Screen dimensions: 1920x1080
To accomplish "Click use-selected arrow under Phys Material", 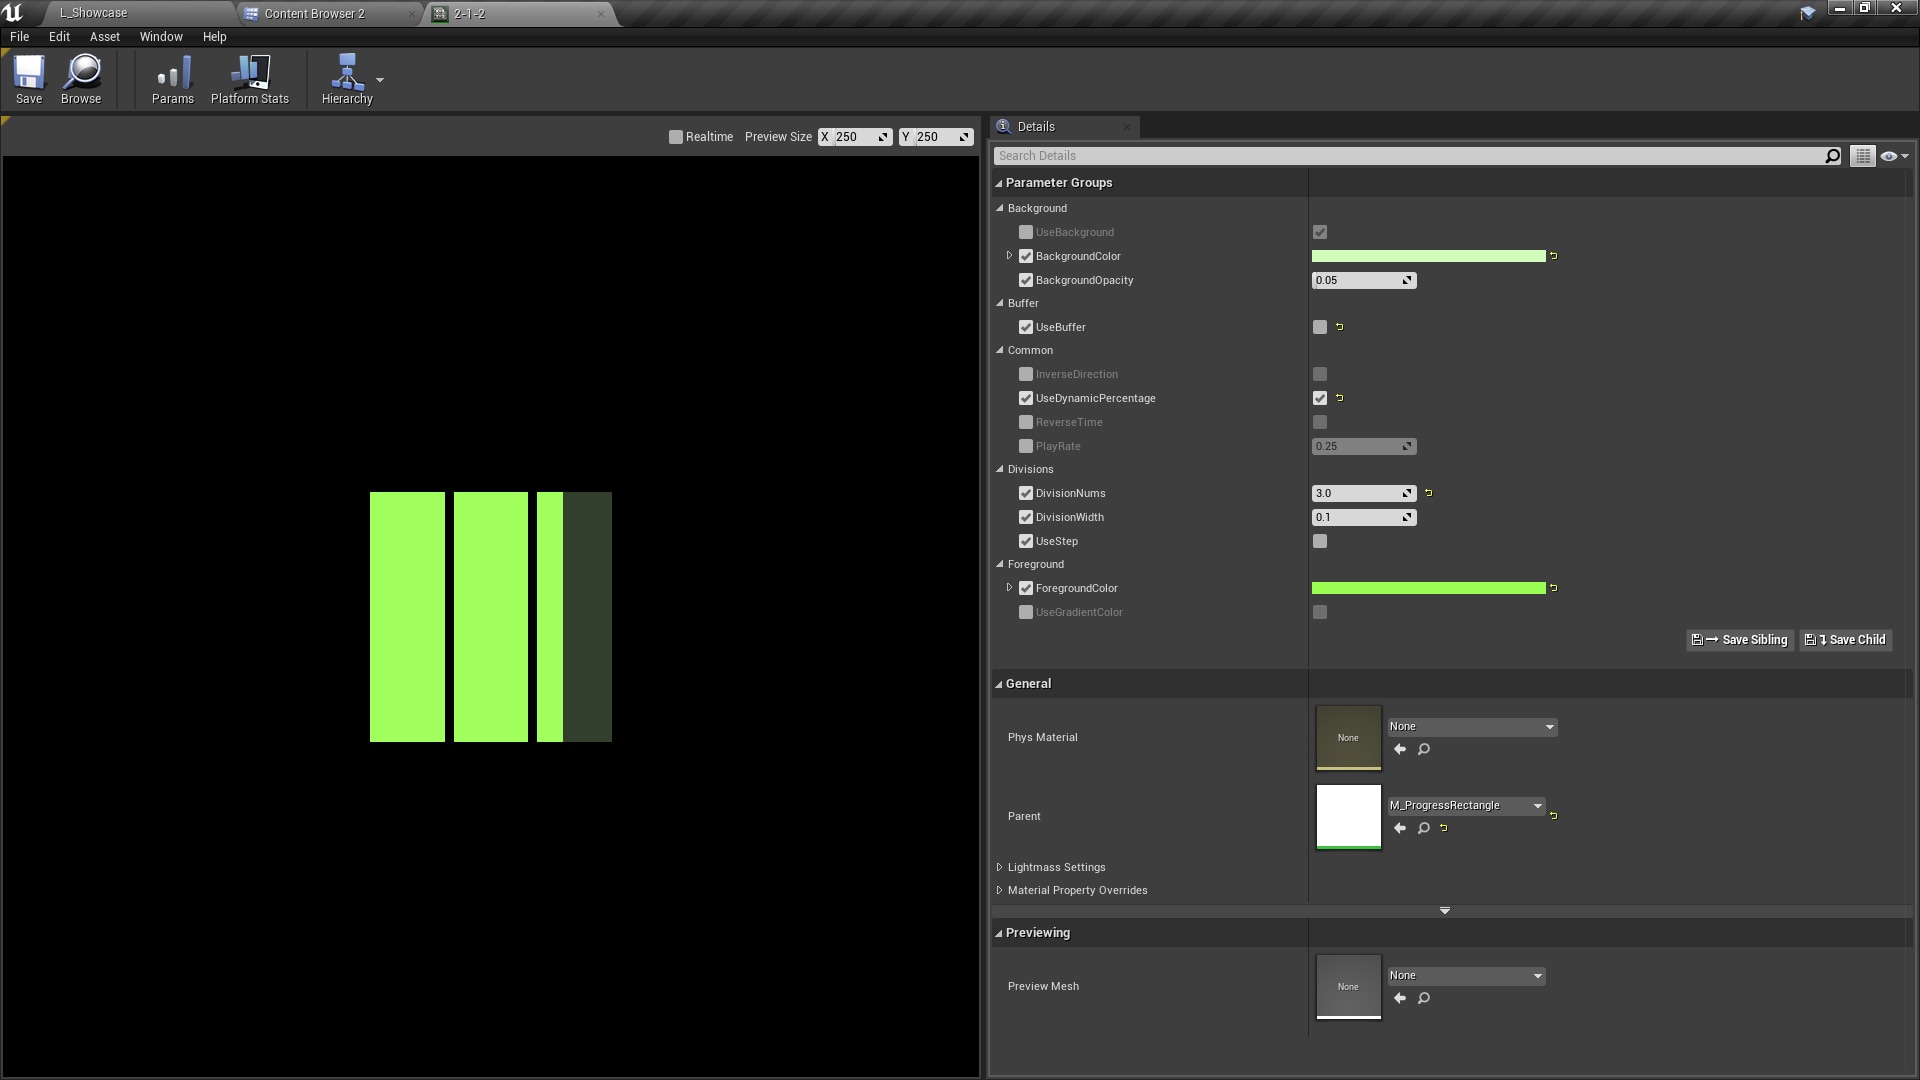I will 1400,749.
